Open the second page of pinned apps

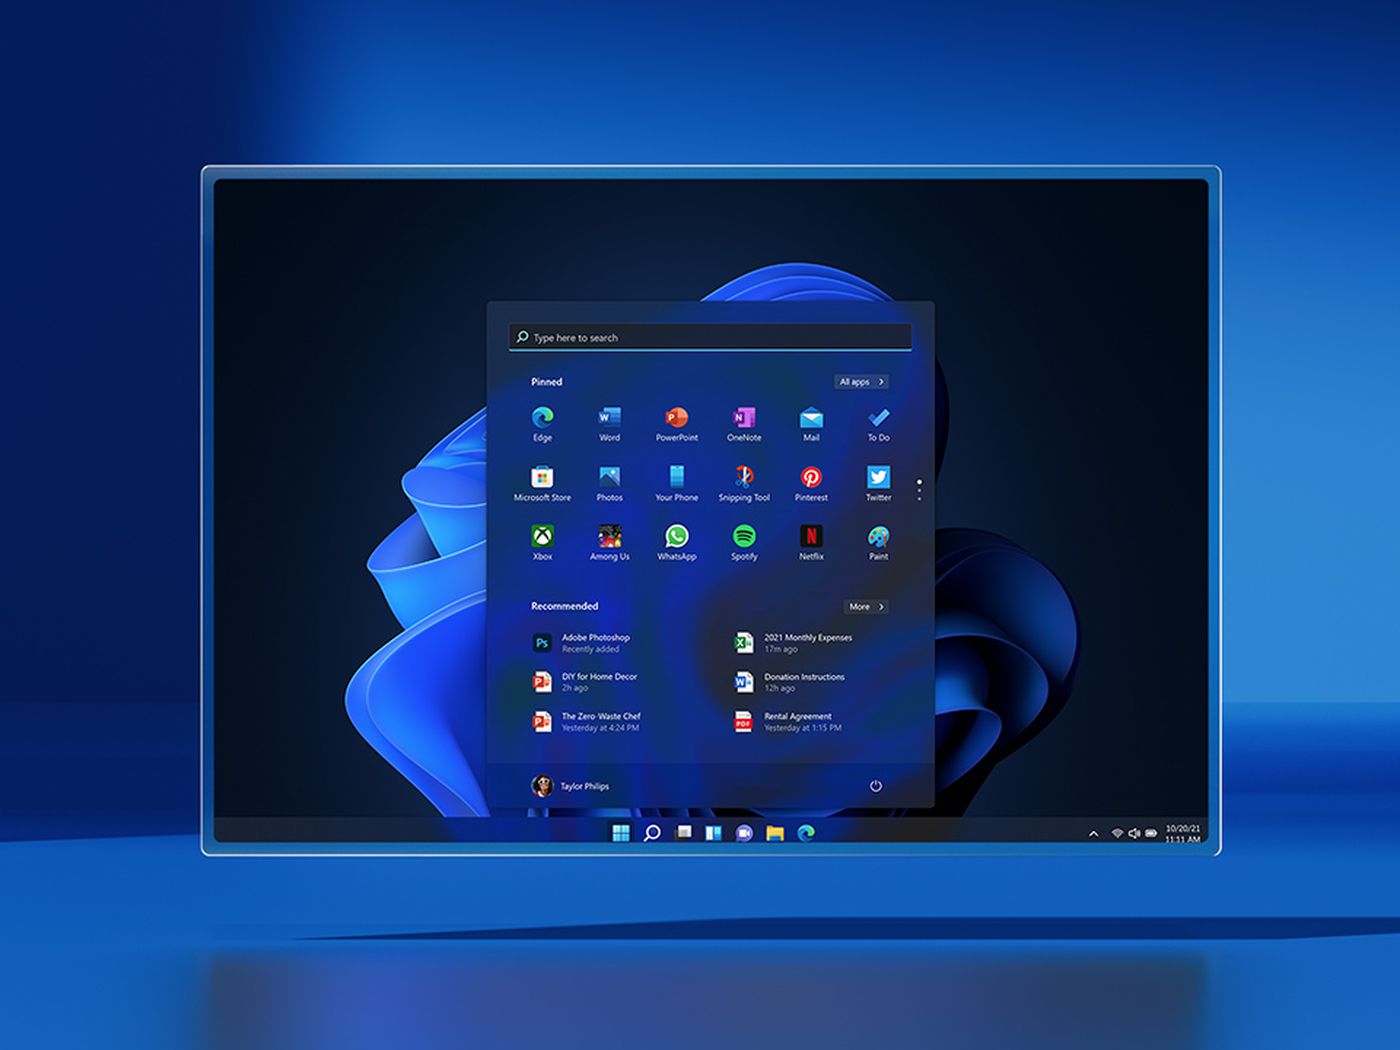pos(919,490)
